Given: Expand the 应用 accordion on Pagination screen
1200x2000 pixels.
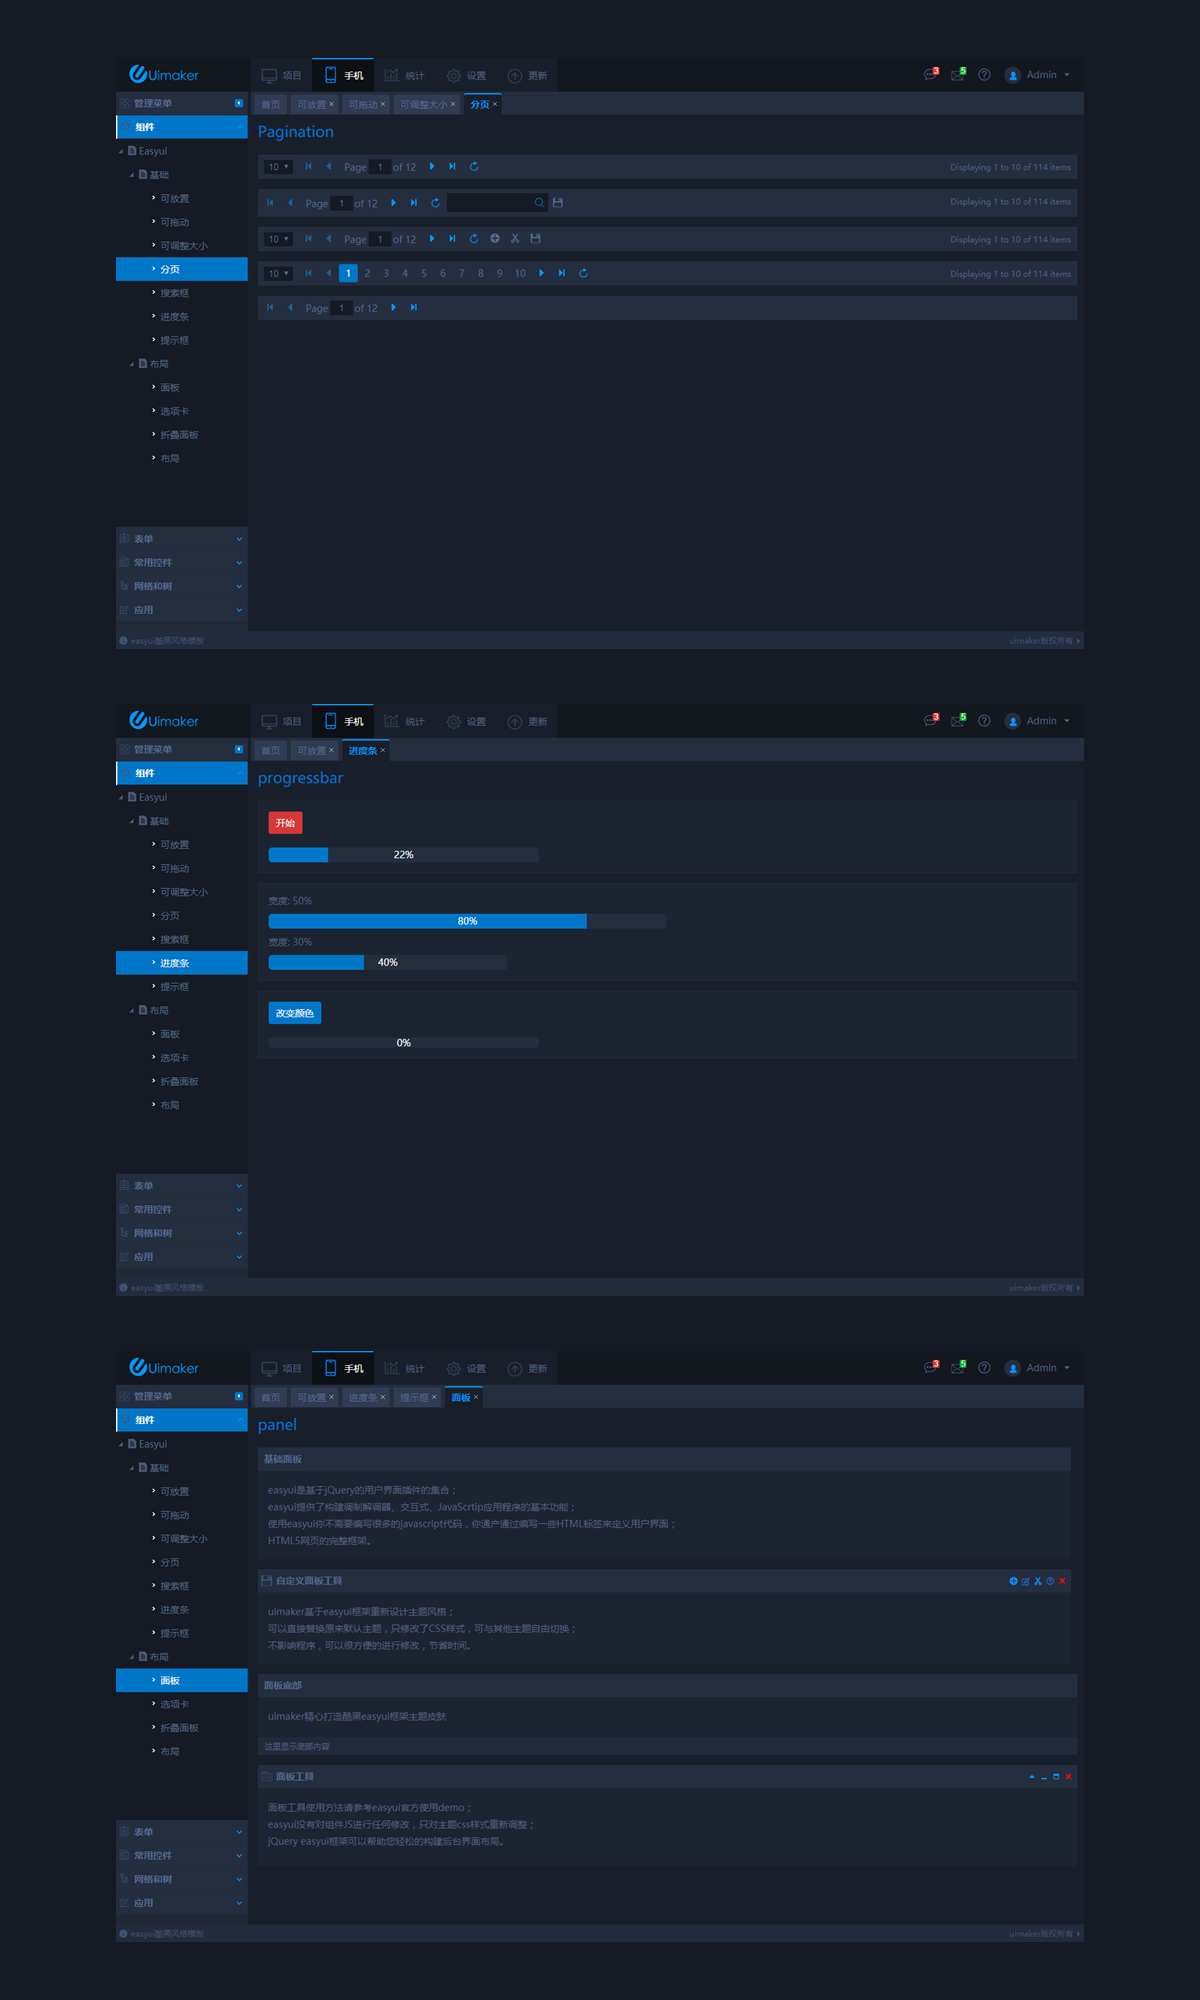Looking at the screenshot, I should 182,610.
